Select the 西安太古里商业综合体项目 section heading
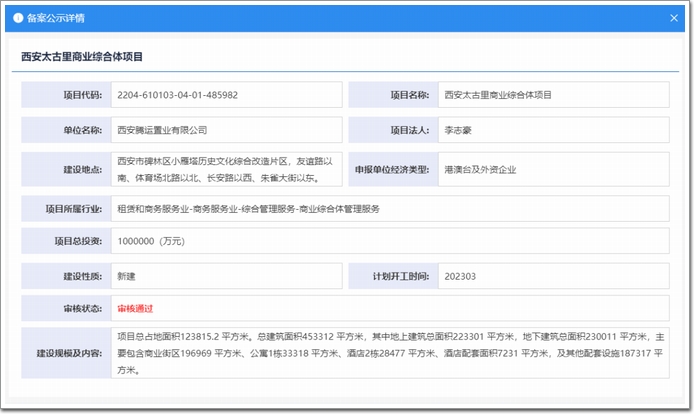The width and height of the screenshot is (694, 414). [x=82, y=57]
